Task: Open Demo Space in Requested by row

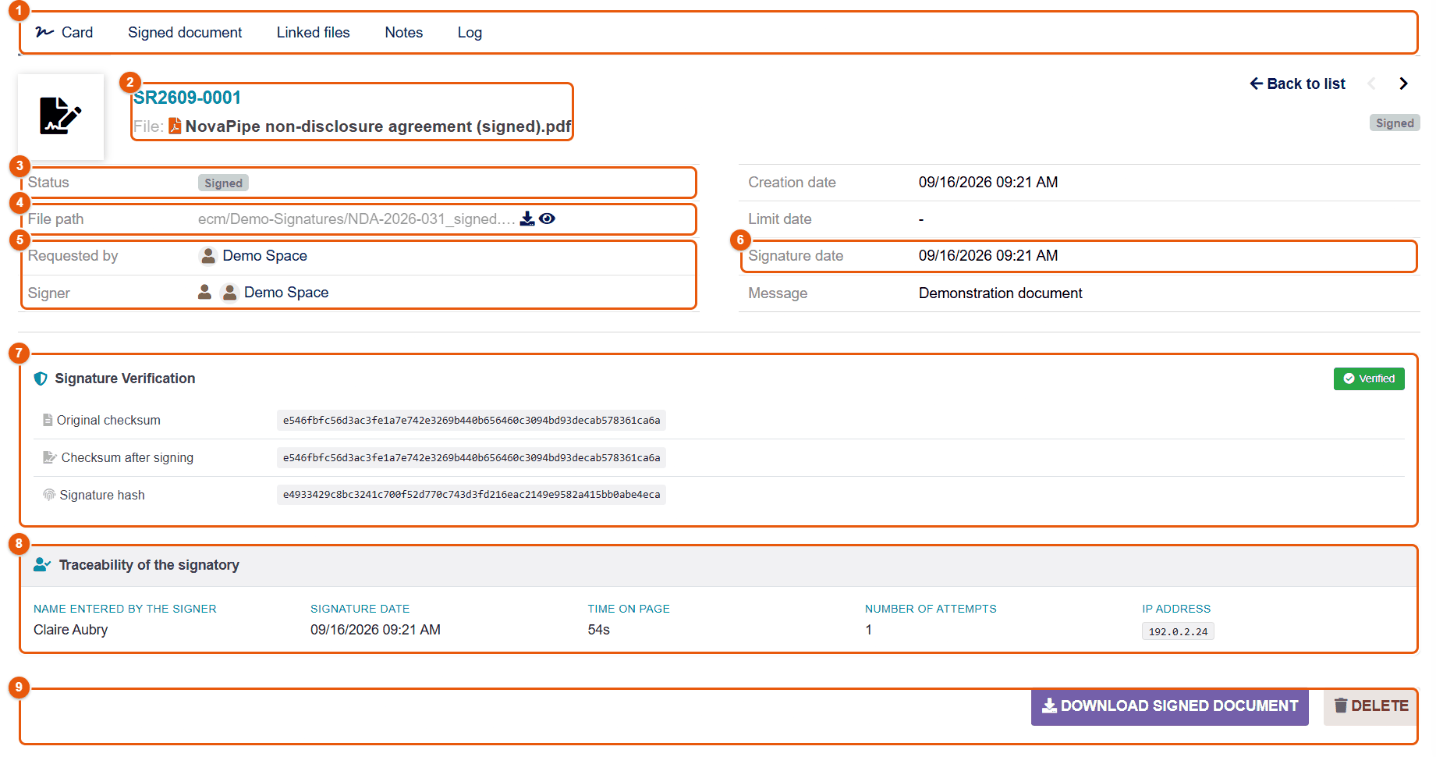Action: (265, 256)
